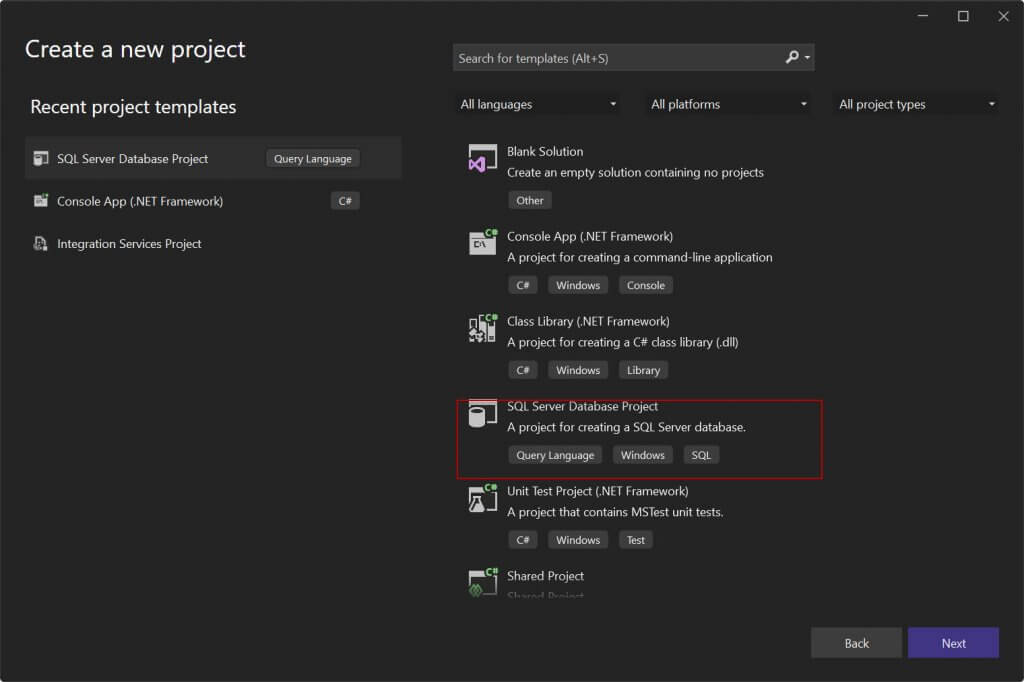Image resolution: width=1024 pixels, height=682 pixels.
Task: Click the Query Language tag in recent templates
Action: point(313,159)
